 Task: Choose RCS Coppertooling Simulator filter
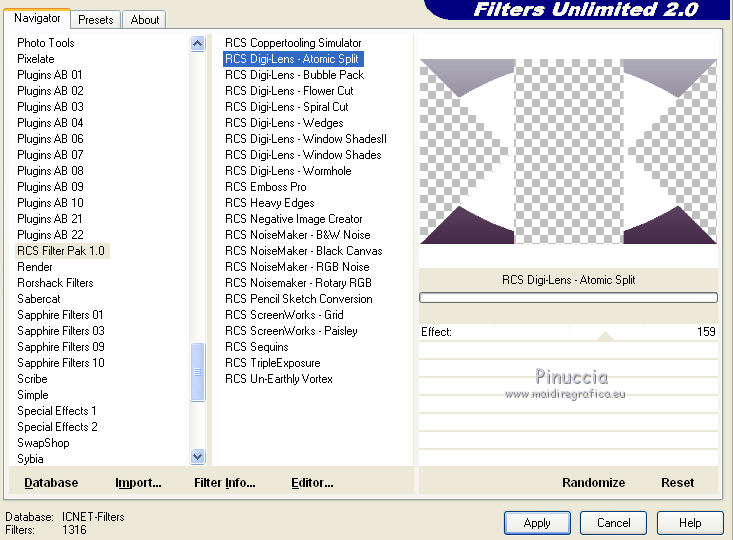pyautogui.click(x=293, y=43)
